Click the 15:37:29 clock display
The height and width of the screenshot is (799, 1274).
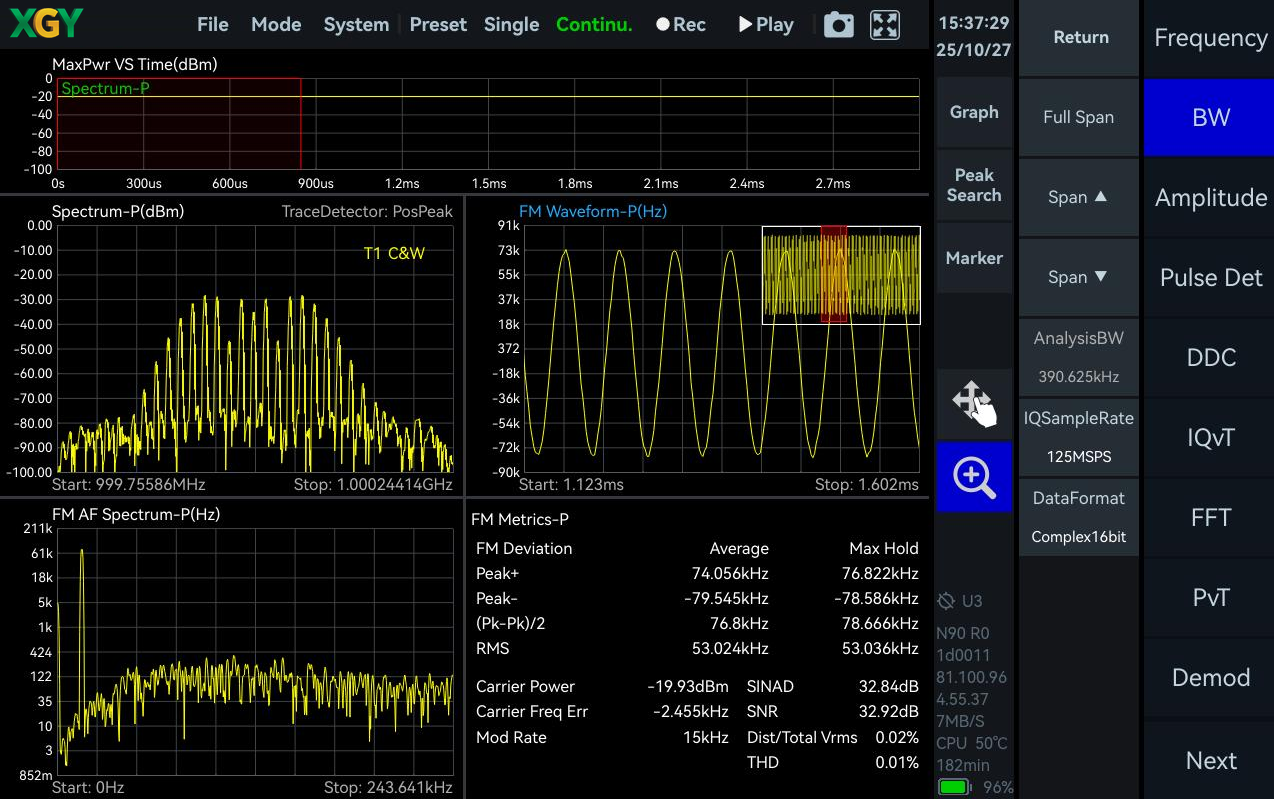(x=974, y=22)
